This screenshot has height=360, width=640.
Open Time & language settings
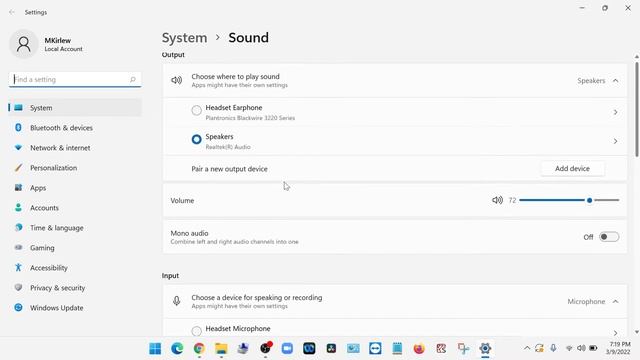click(x=75, y=228)
